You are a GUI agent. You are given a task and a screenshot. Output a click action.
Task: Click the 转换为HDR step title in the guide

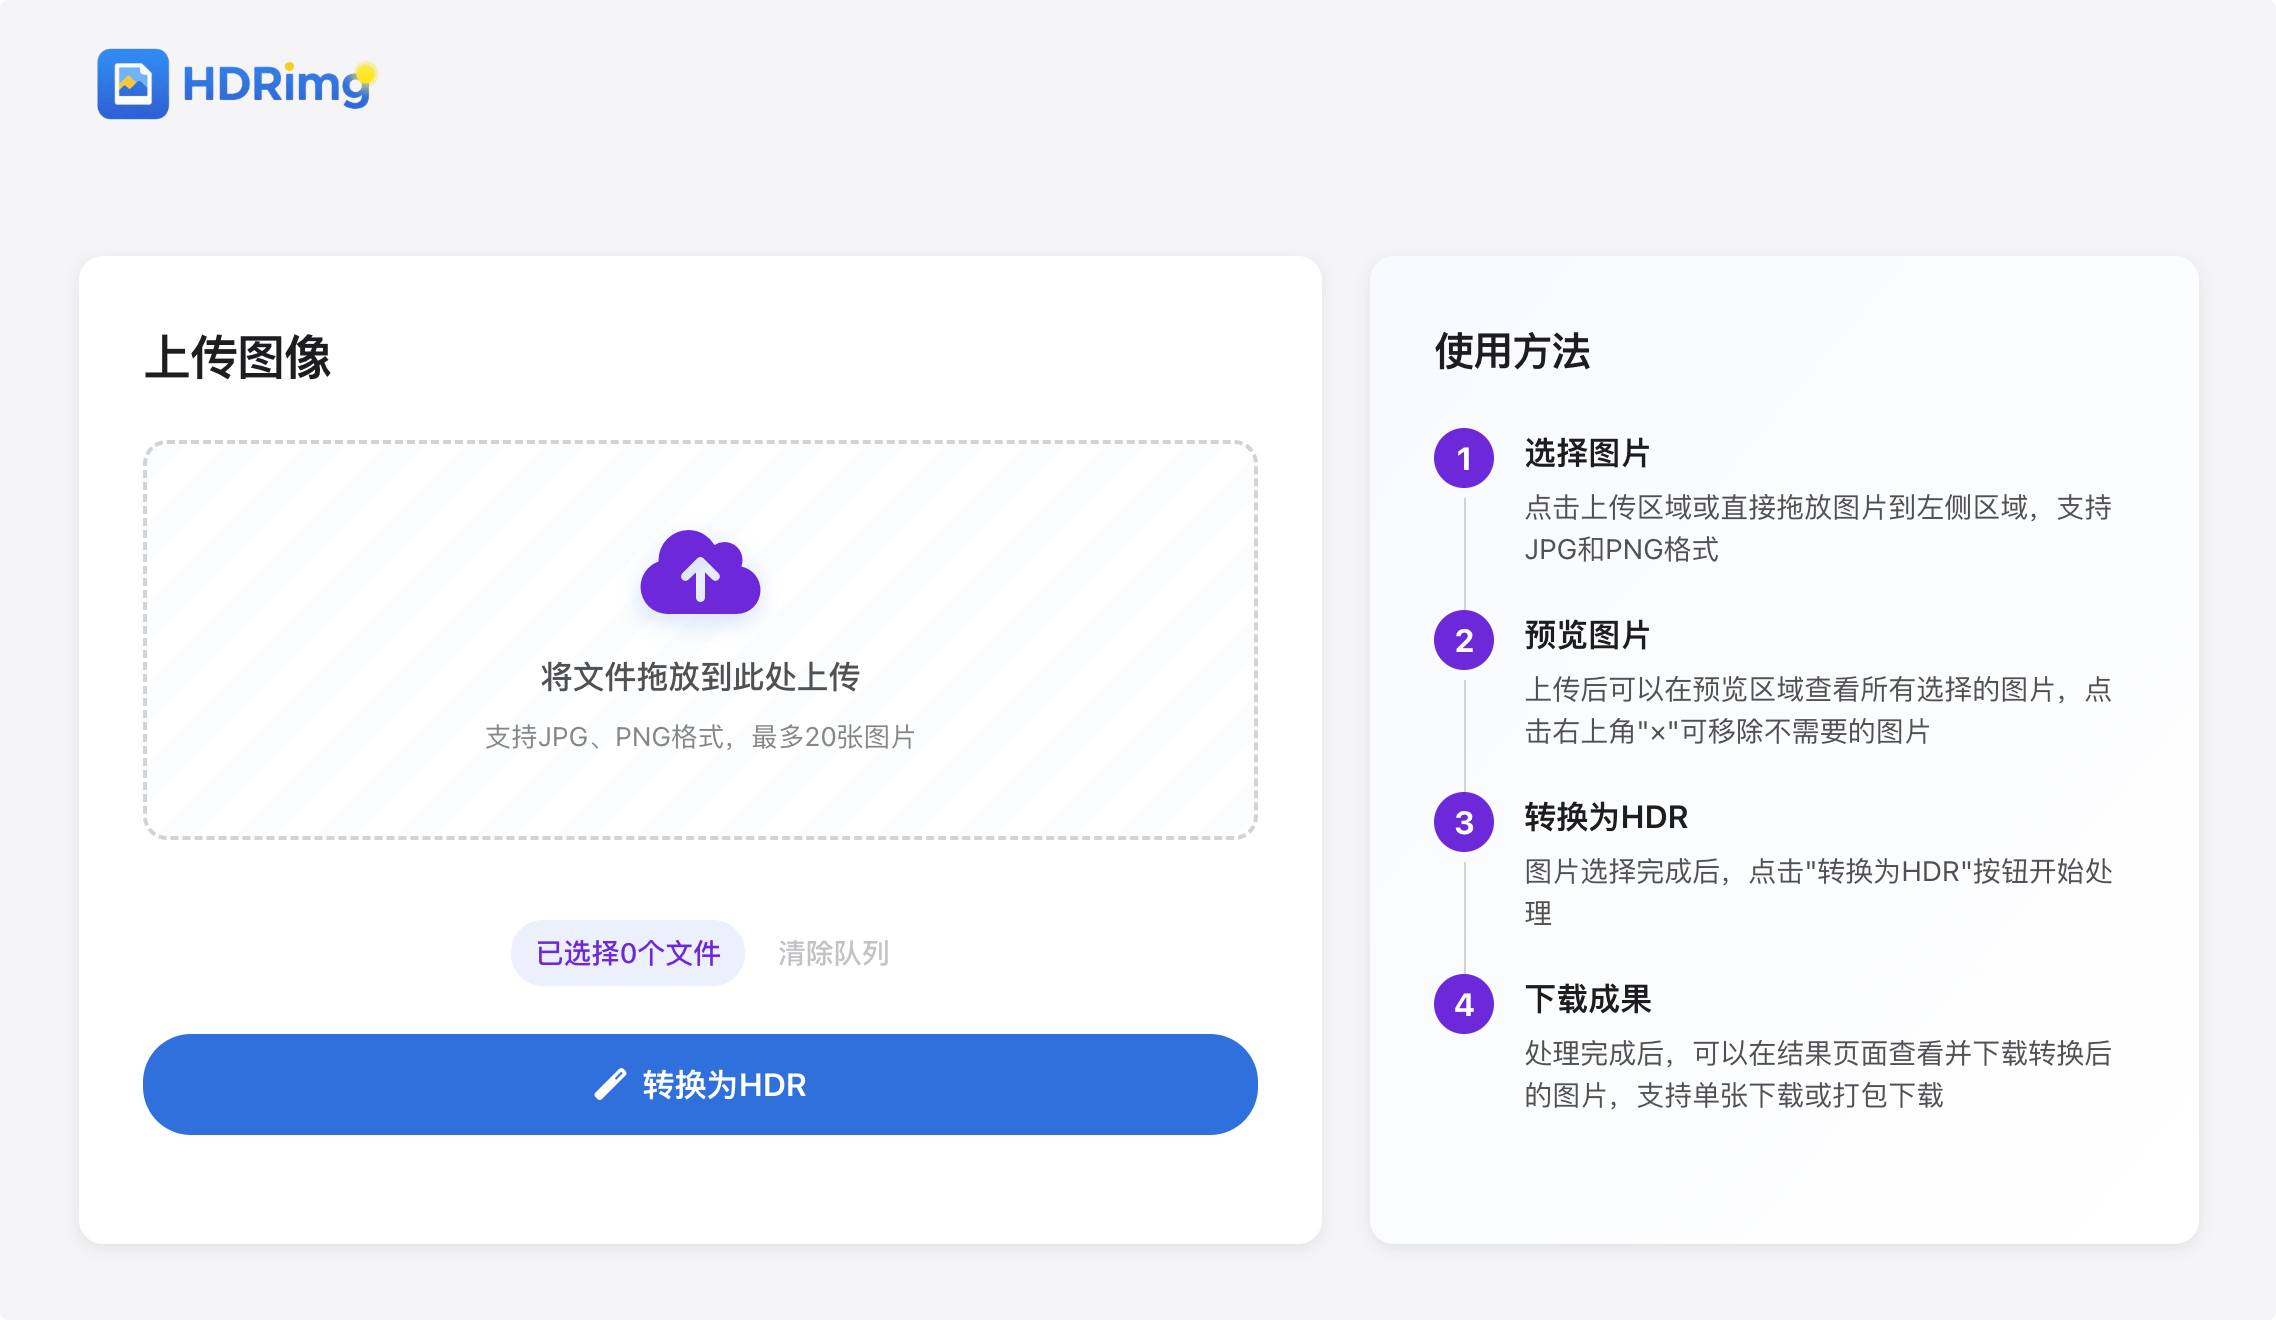1606,817
